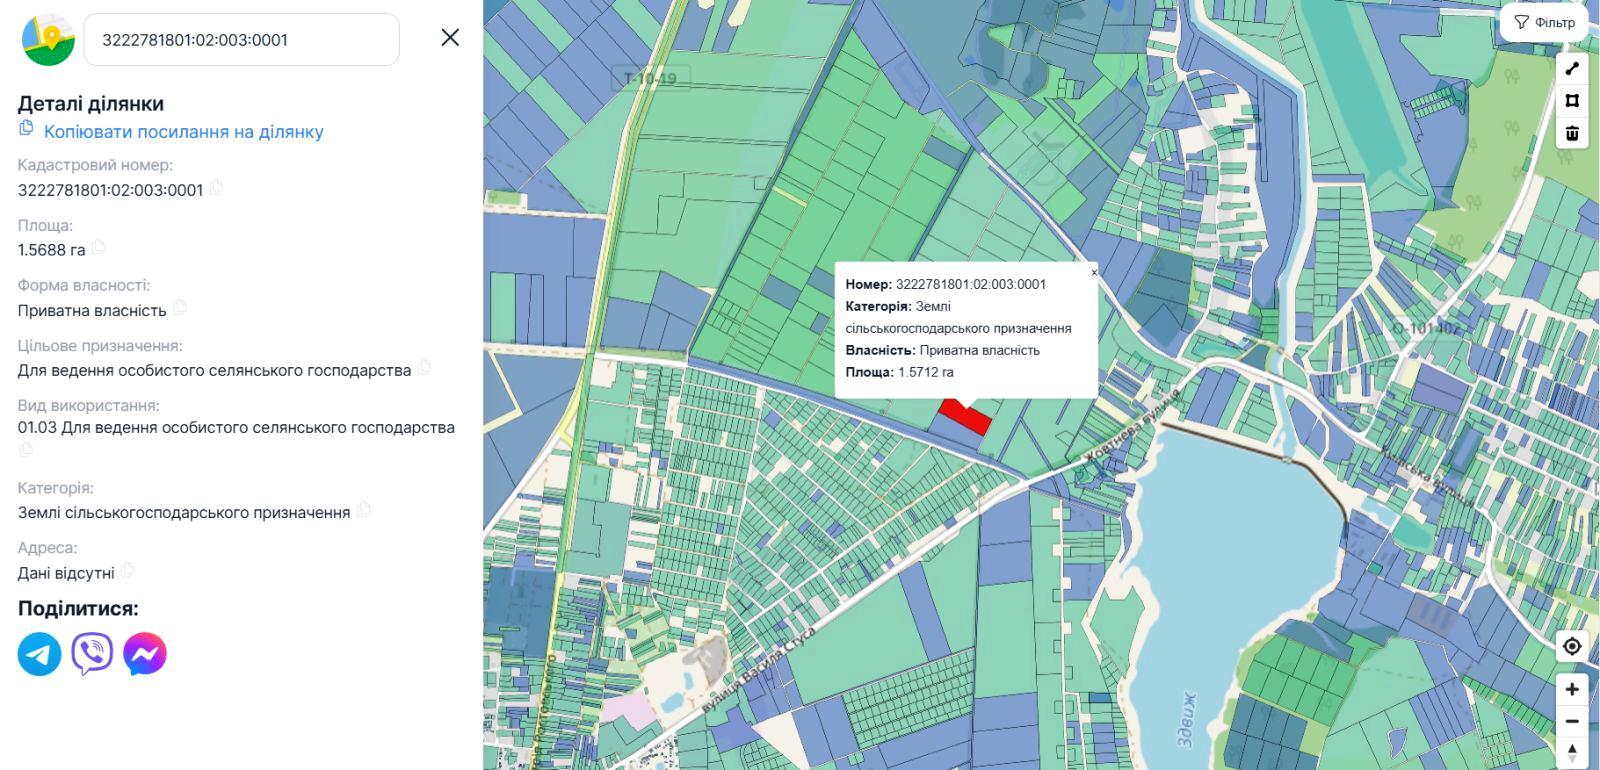Click Копіювати посилання на ділянку link
Viewport: 1600px width, 770px height.
183,132
